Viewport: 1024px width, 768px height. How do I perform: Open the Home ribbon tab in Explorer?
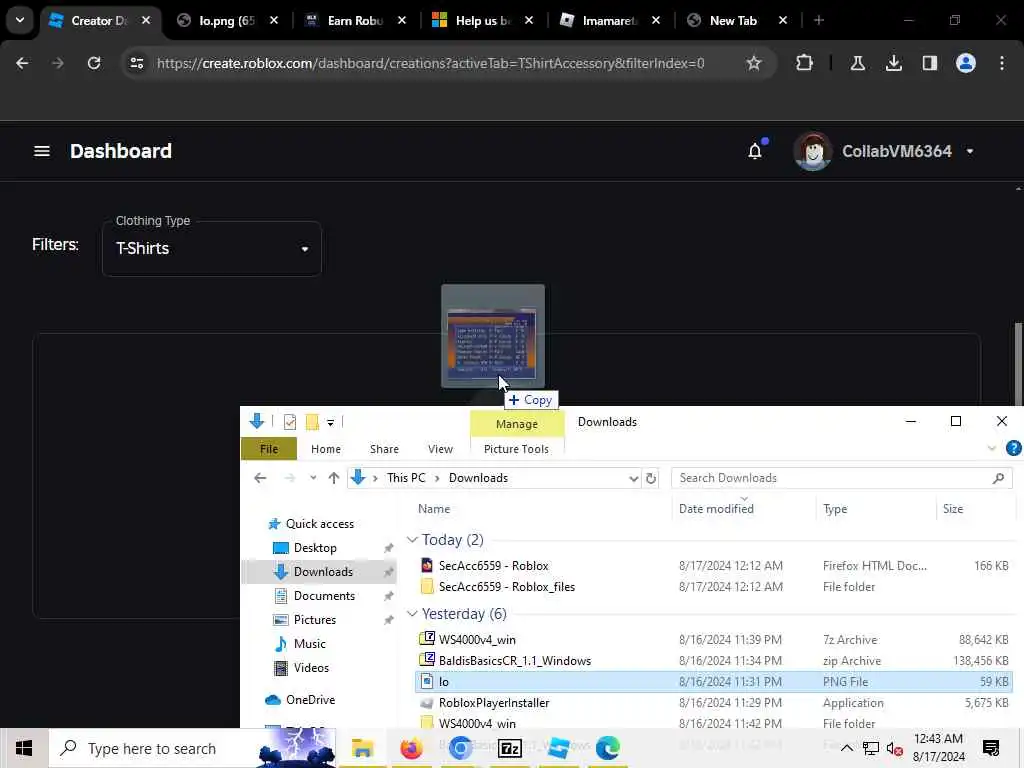tap(325, 449)
